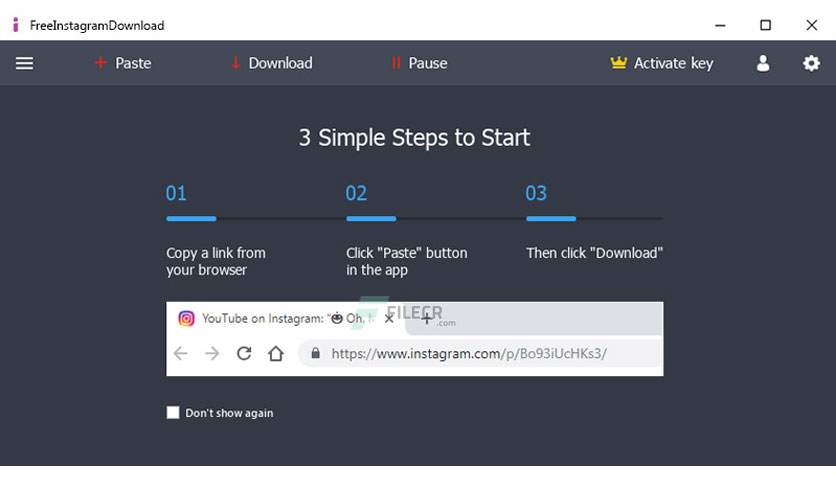Viewport: 836px width, 484px height.
Task: Click the Pause button
Action: click(x=419, y=63)
